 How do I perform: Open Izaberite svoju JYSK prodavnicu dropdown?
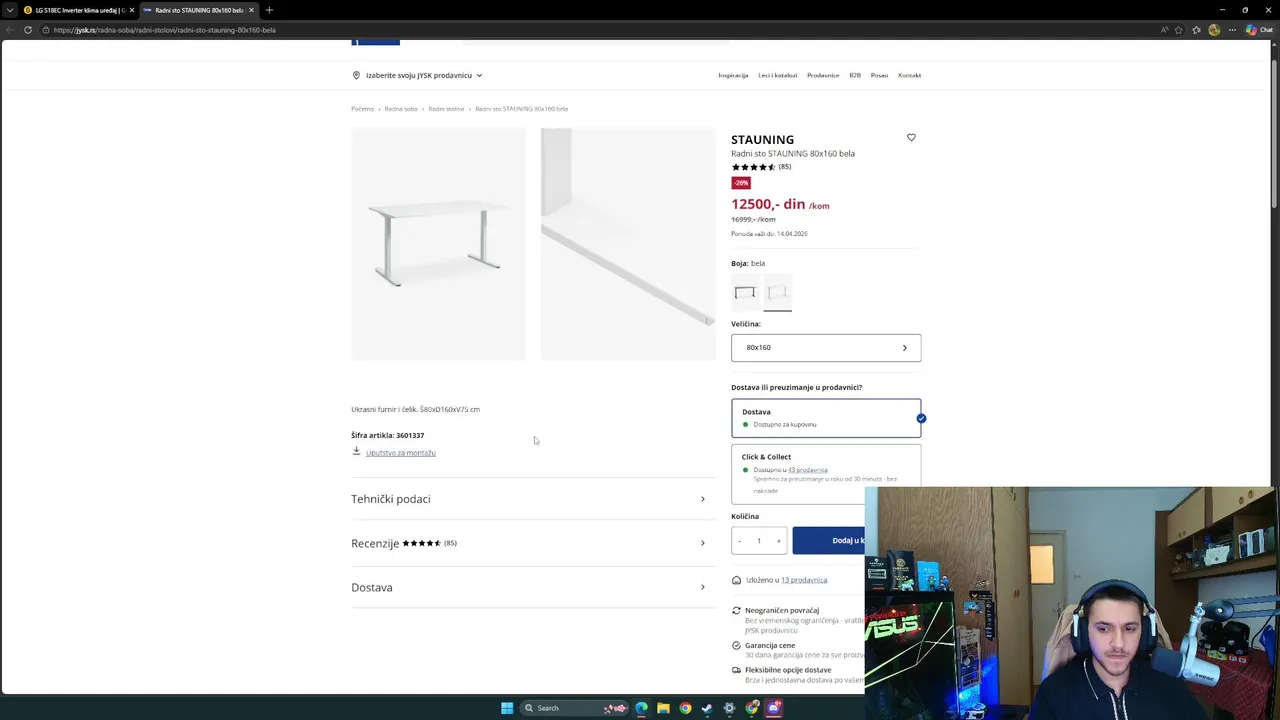pyautogui.click(x=418, y=75)
